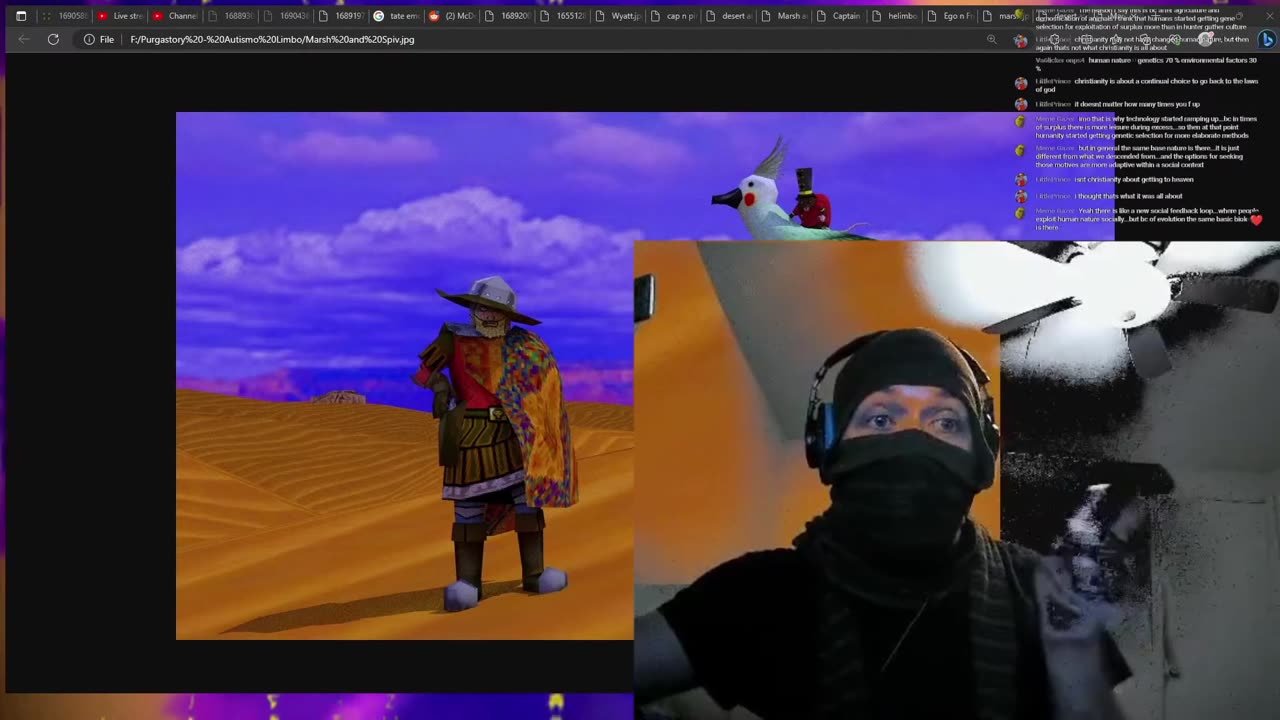Click chat message 'isnt christianity about getting to heaven'
The width and height of the screenshot is (1280, 720).
click(x=1134, y=179)
